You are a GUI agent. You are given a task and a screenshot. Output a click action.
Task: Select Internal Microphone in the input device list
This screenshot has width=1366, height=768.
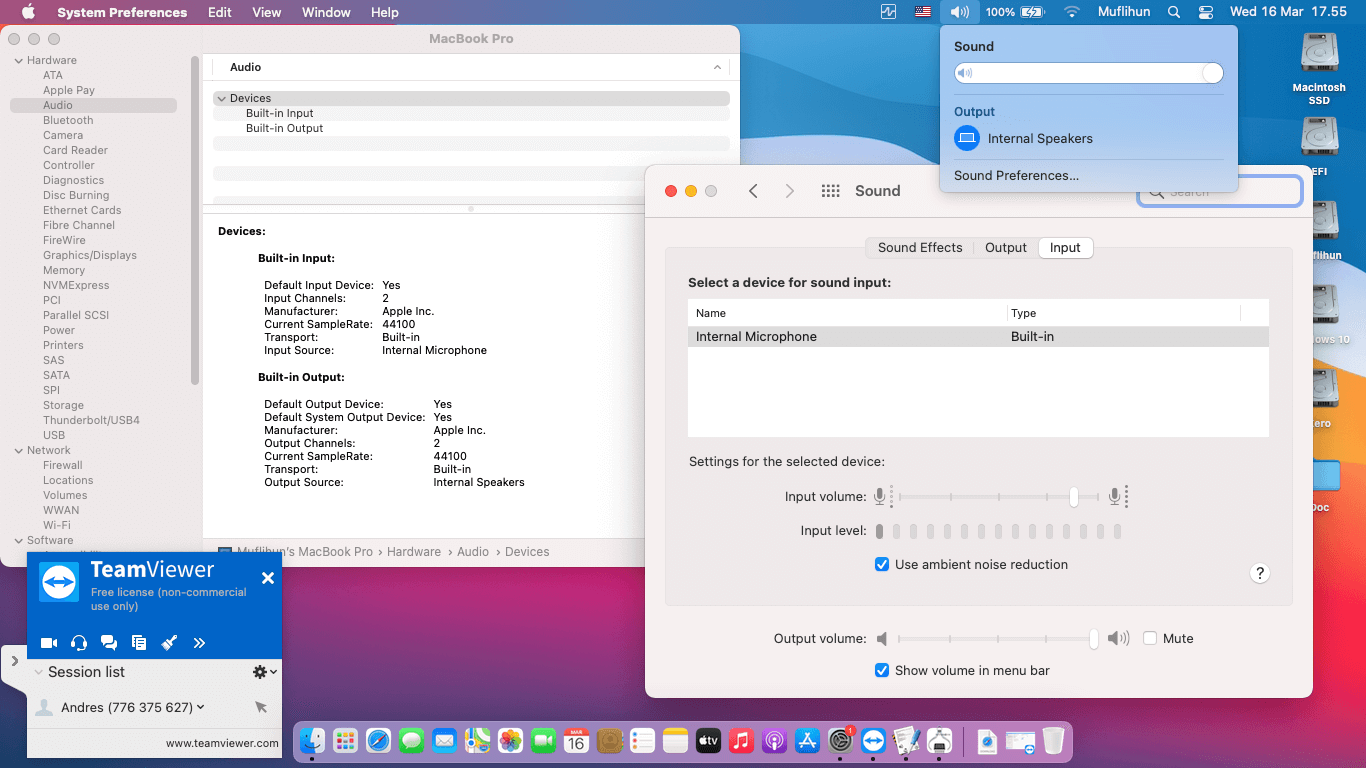tap(756, 336)
